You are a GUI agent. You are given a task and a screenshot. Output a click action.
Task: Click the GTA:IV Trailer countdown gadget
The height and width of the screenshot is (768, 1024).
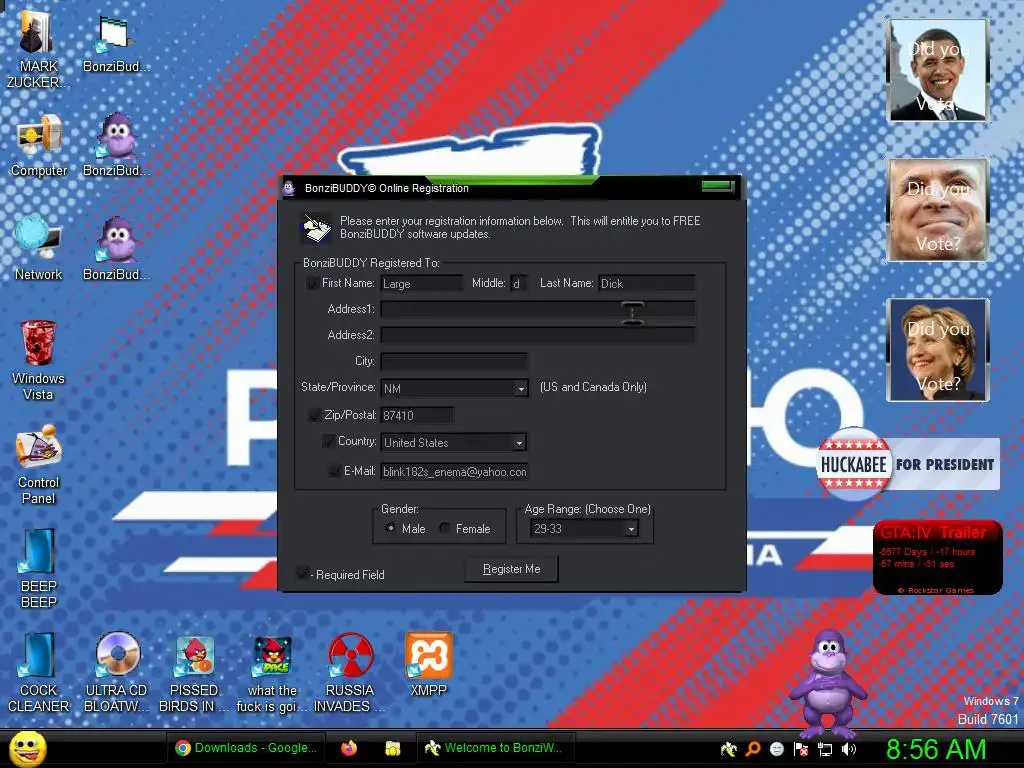[938, 558]
